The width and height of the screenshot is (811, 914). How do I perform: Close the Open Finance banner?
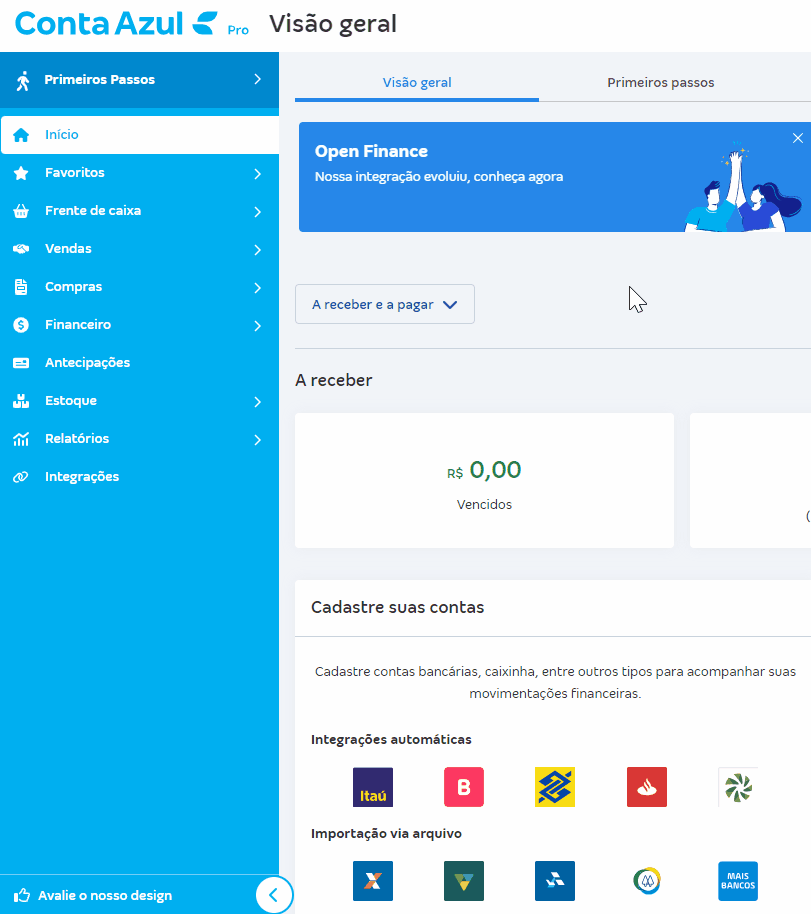(x=798, y=138)
